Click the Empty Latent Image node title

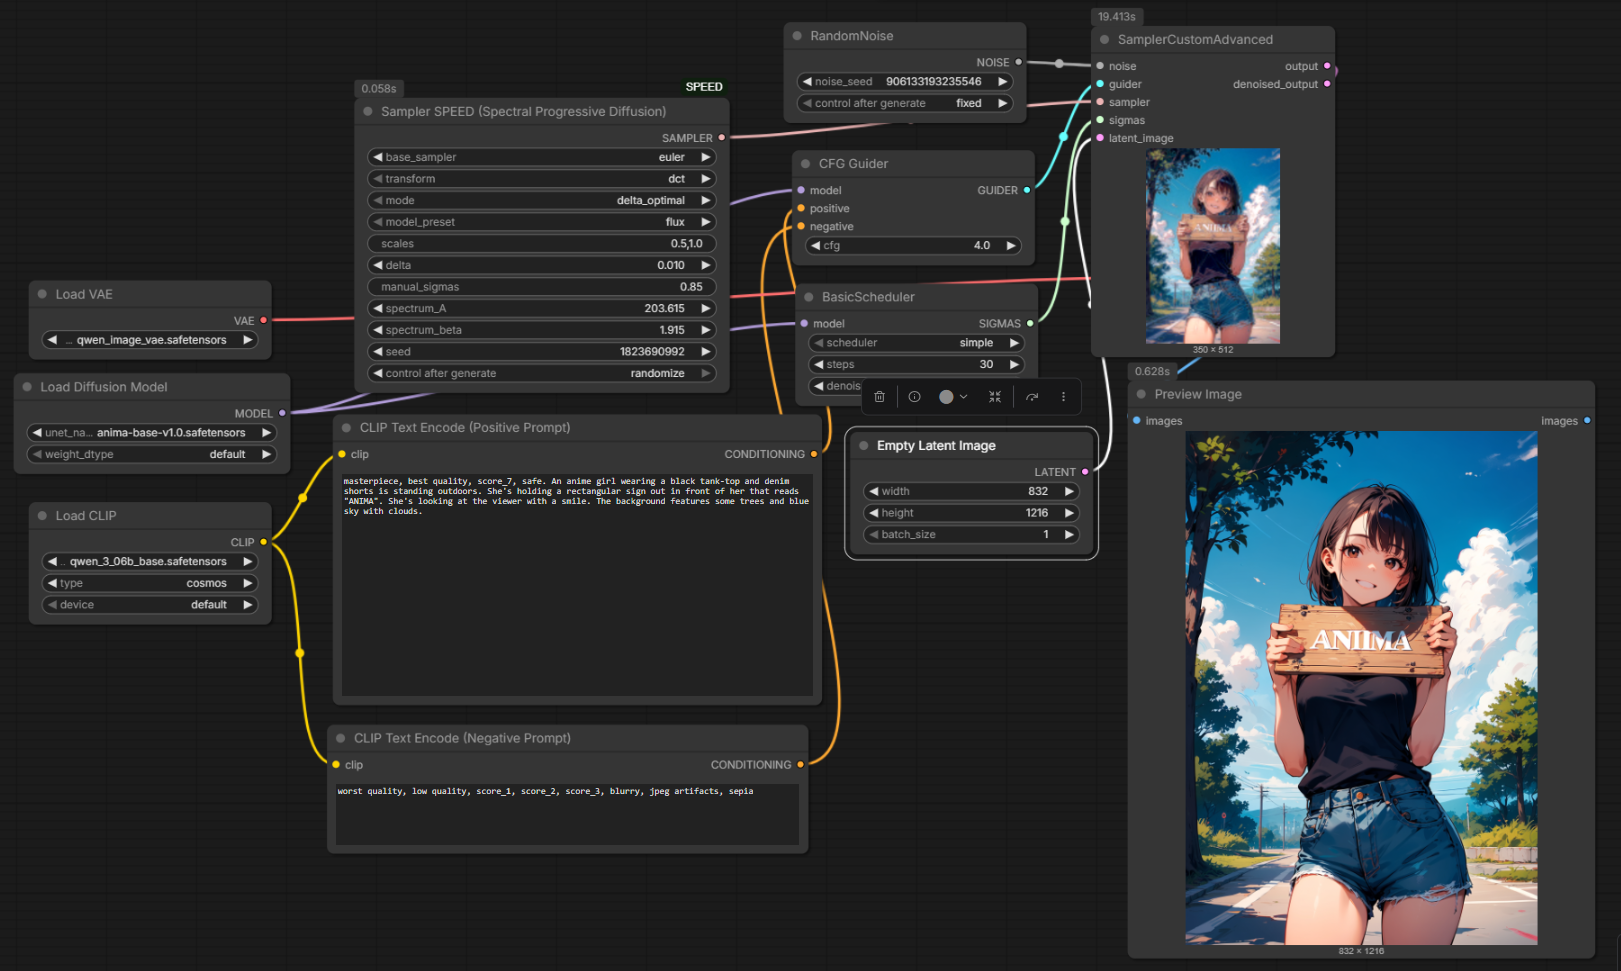(936, 445)
